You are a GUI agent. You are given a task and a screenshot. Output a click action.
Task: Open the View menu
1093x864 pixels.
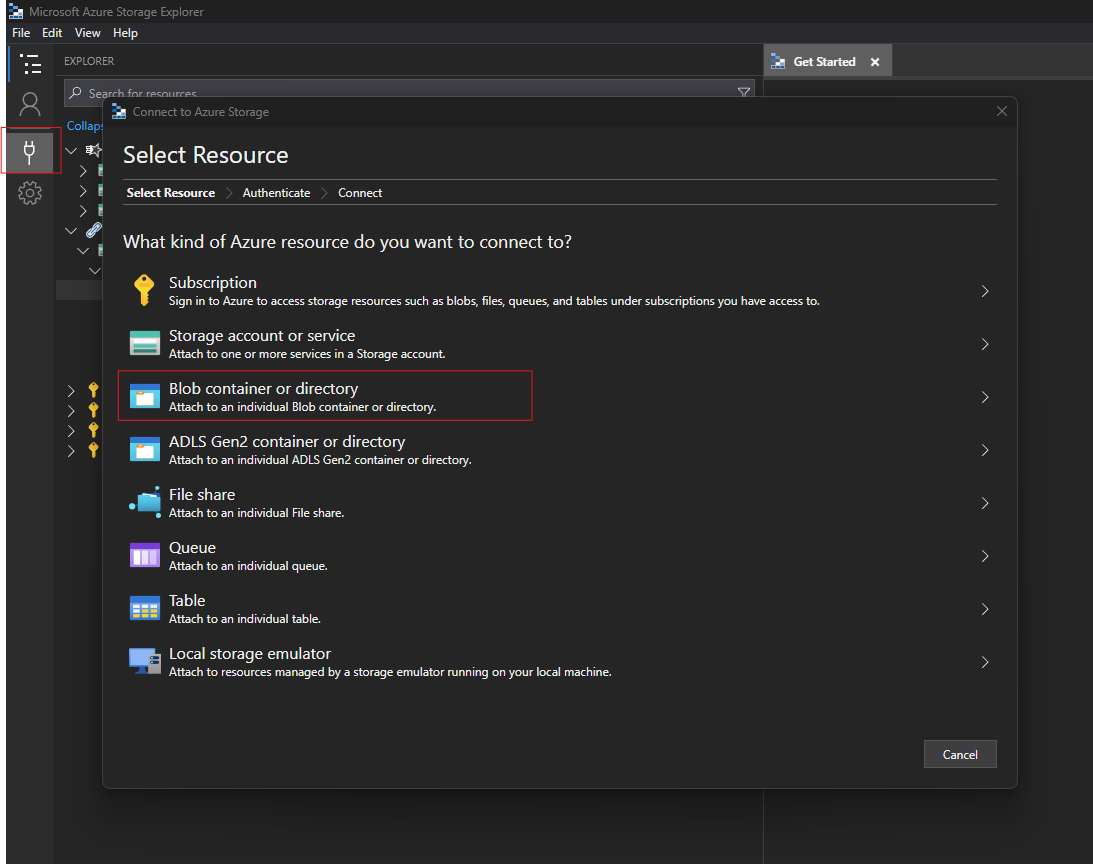[x=87, y=33]
